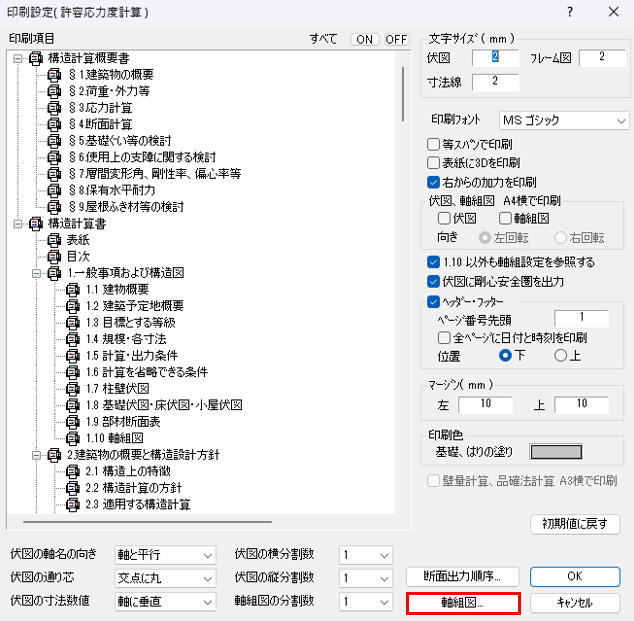Check 全ページに日付と時刻を印刷
The image size is (634, 621).
click(444, 338)
